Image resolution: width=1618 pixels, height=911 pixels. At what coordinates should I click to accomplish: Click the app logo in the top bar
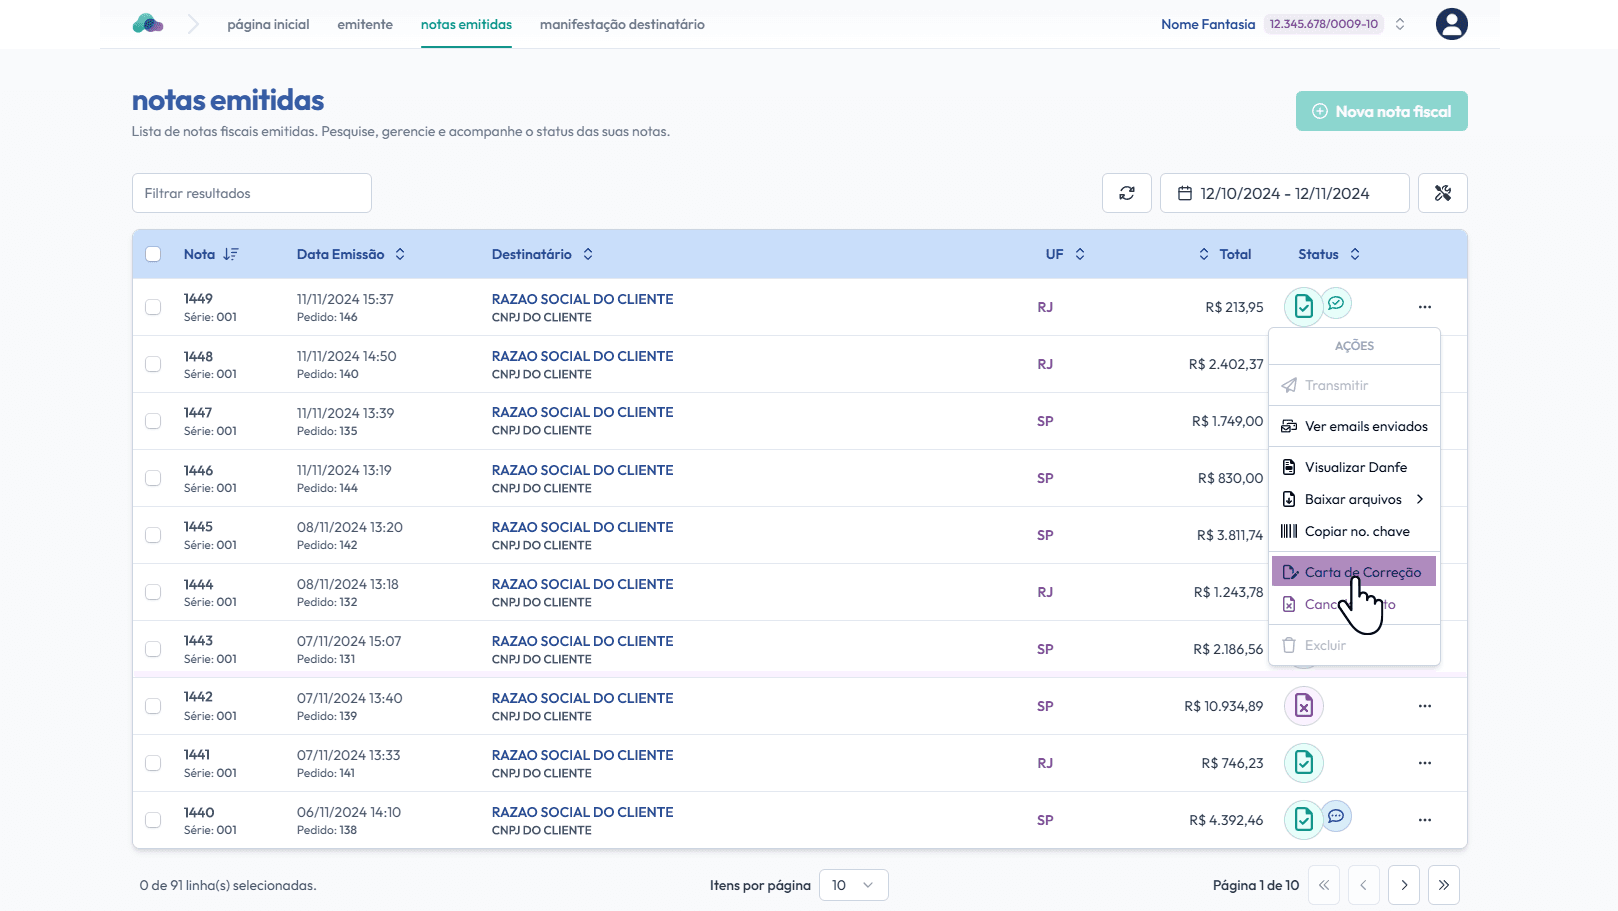pos(148,24)
